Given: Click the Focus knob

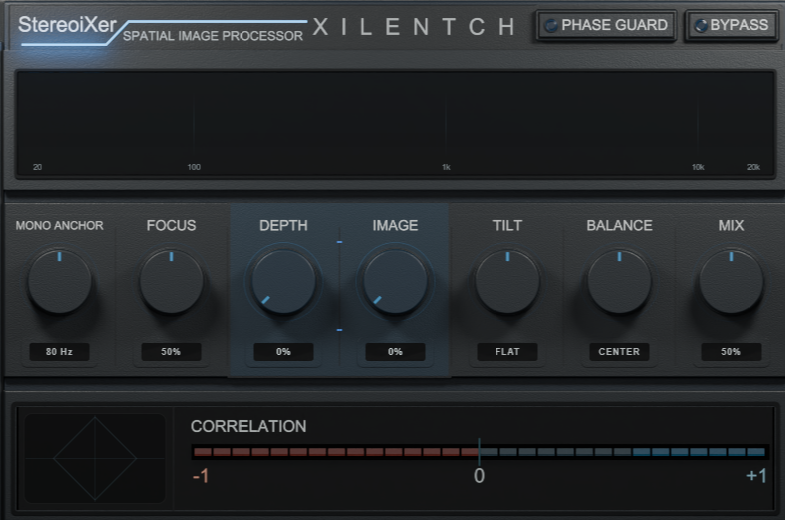Looking at the screenshot, I should pyautogui.click(x=171, y=282).
